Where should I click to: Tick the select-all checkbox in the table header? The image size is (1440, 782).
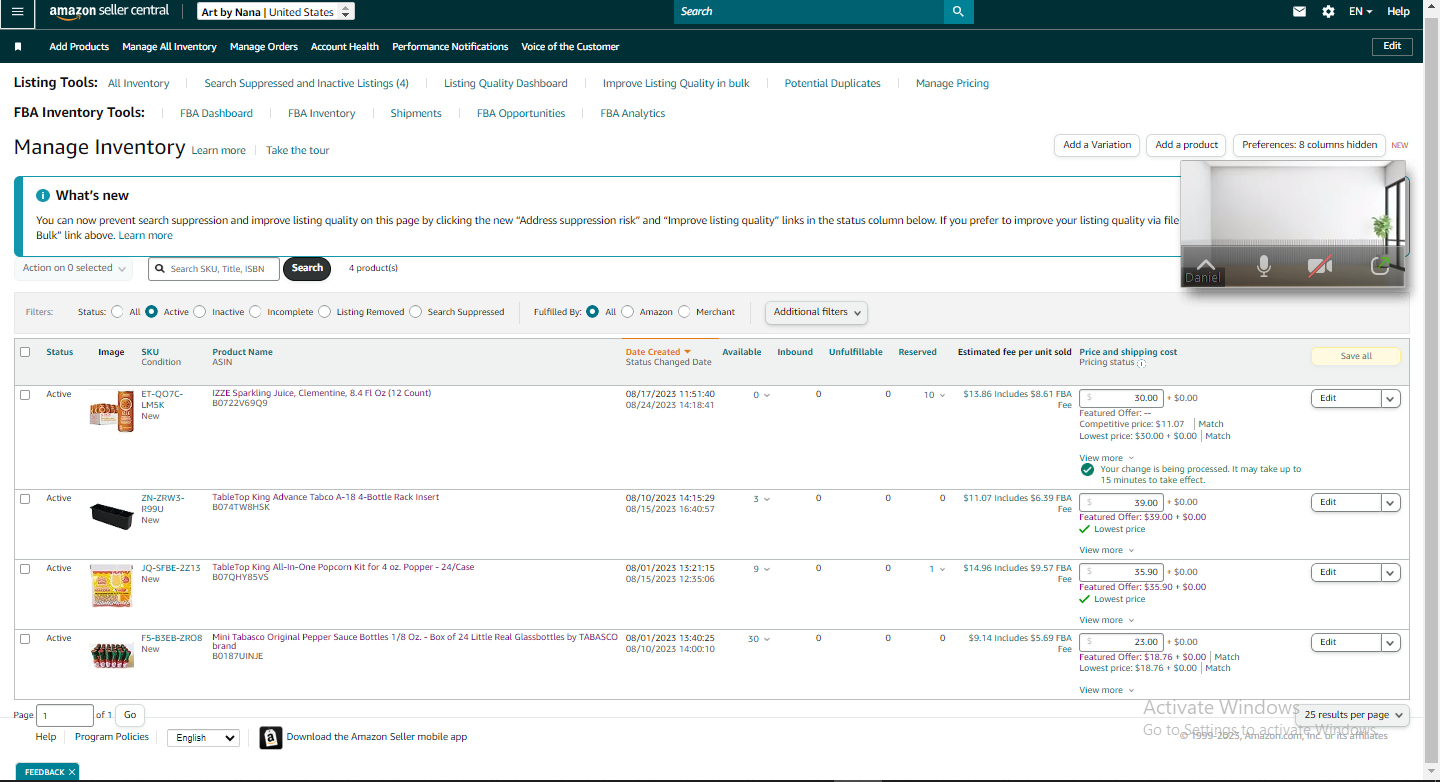click(25, 352)
